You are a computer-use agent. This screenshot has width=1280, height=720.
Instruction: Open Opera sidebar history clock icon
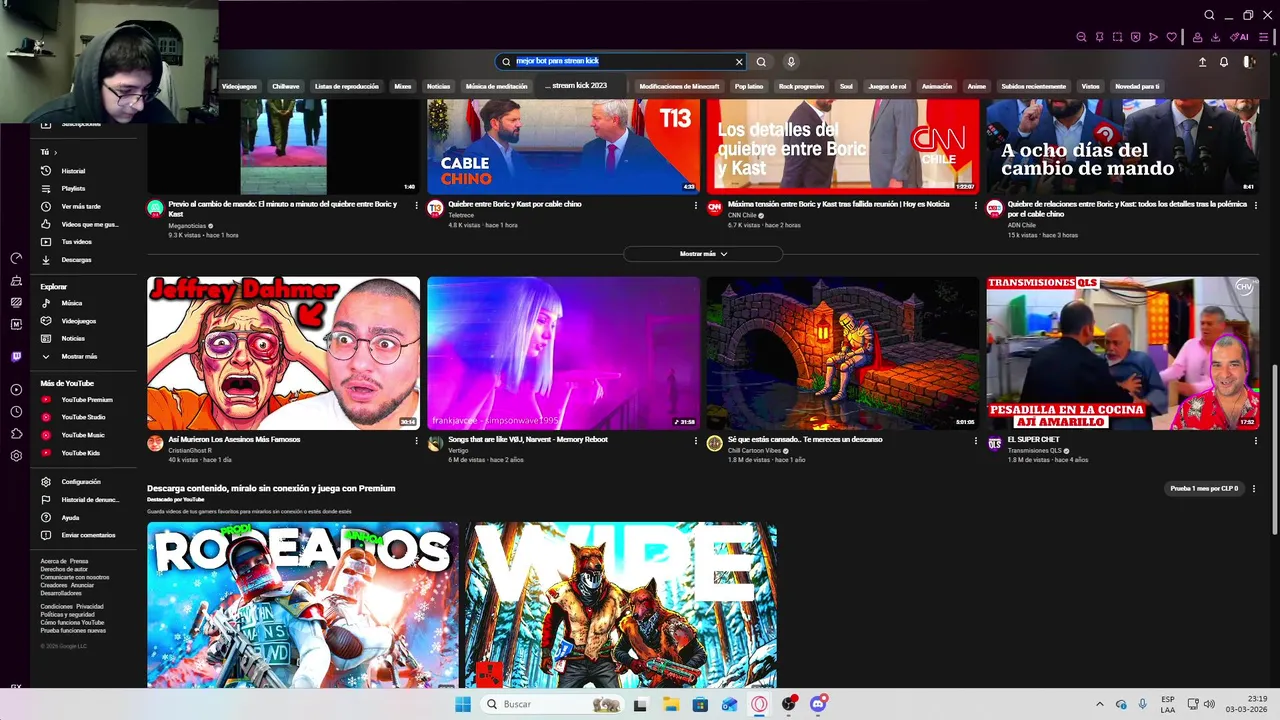click(16, 412)
